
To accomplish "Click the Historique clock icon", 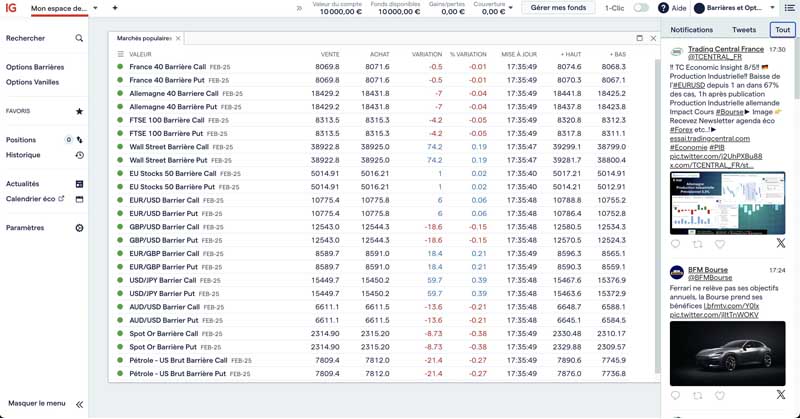I will click(79, 155).
